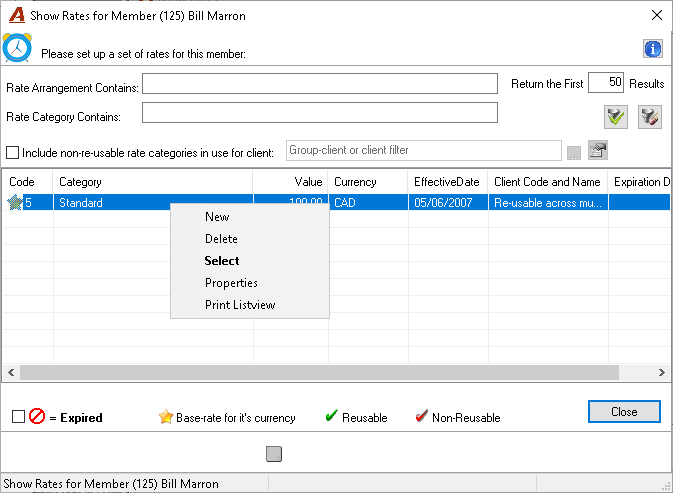Image resolution: width=673 pixels, height=493 pixels.
Task: Sort by the Category column header
Action: click(x=153, y=181)
